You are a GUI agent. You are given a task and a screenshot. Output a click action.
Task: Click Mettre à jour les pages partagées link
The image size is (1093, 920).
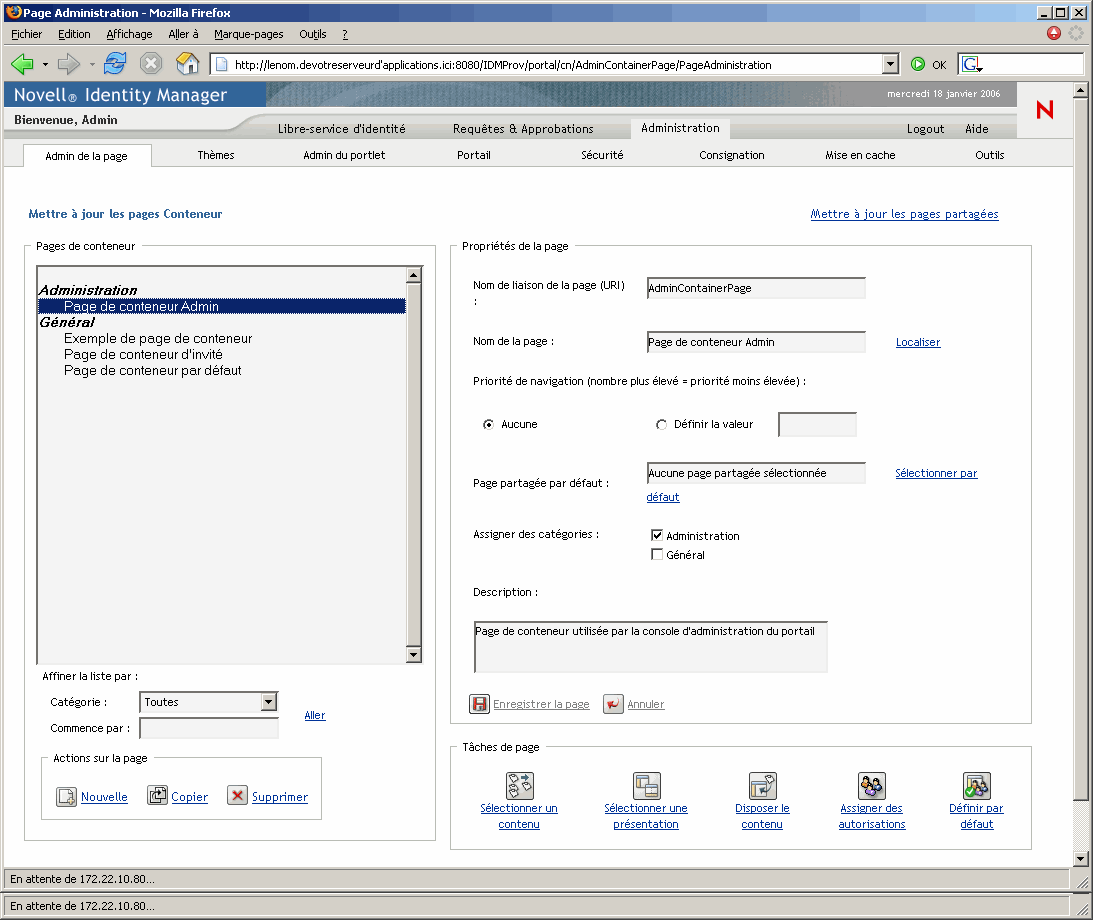coord(904,214)
